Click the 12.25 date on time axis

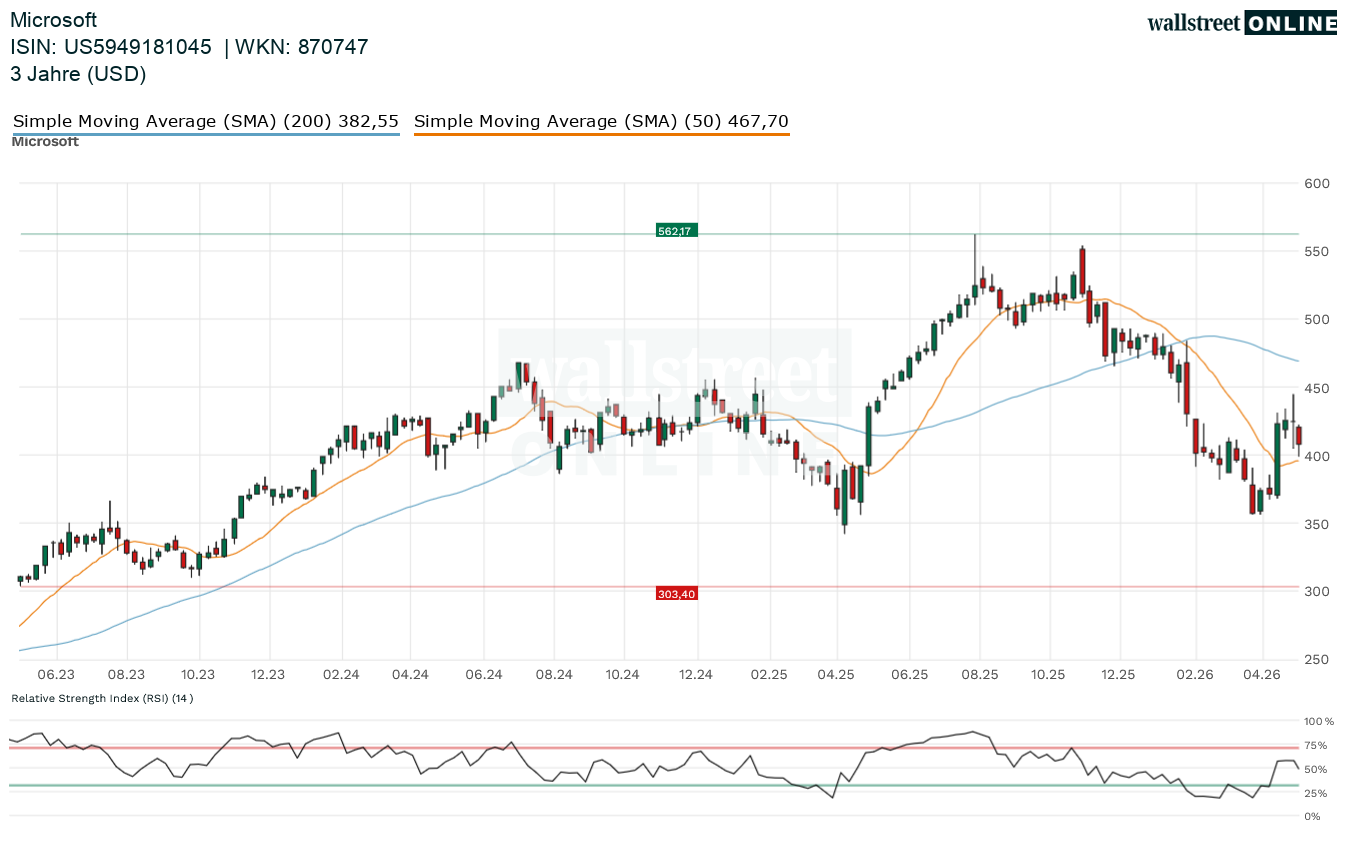click(1118, 675)
